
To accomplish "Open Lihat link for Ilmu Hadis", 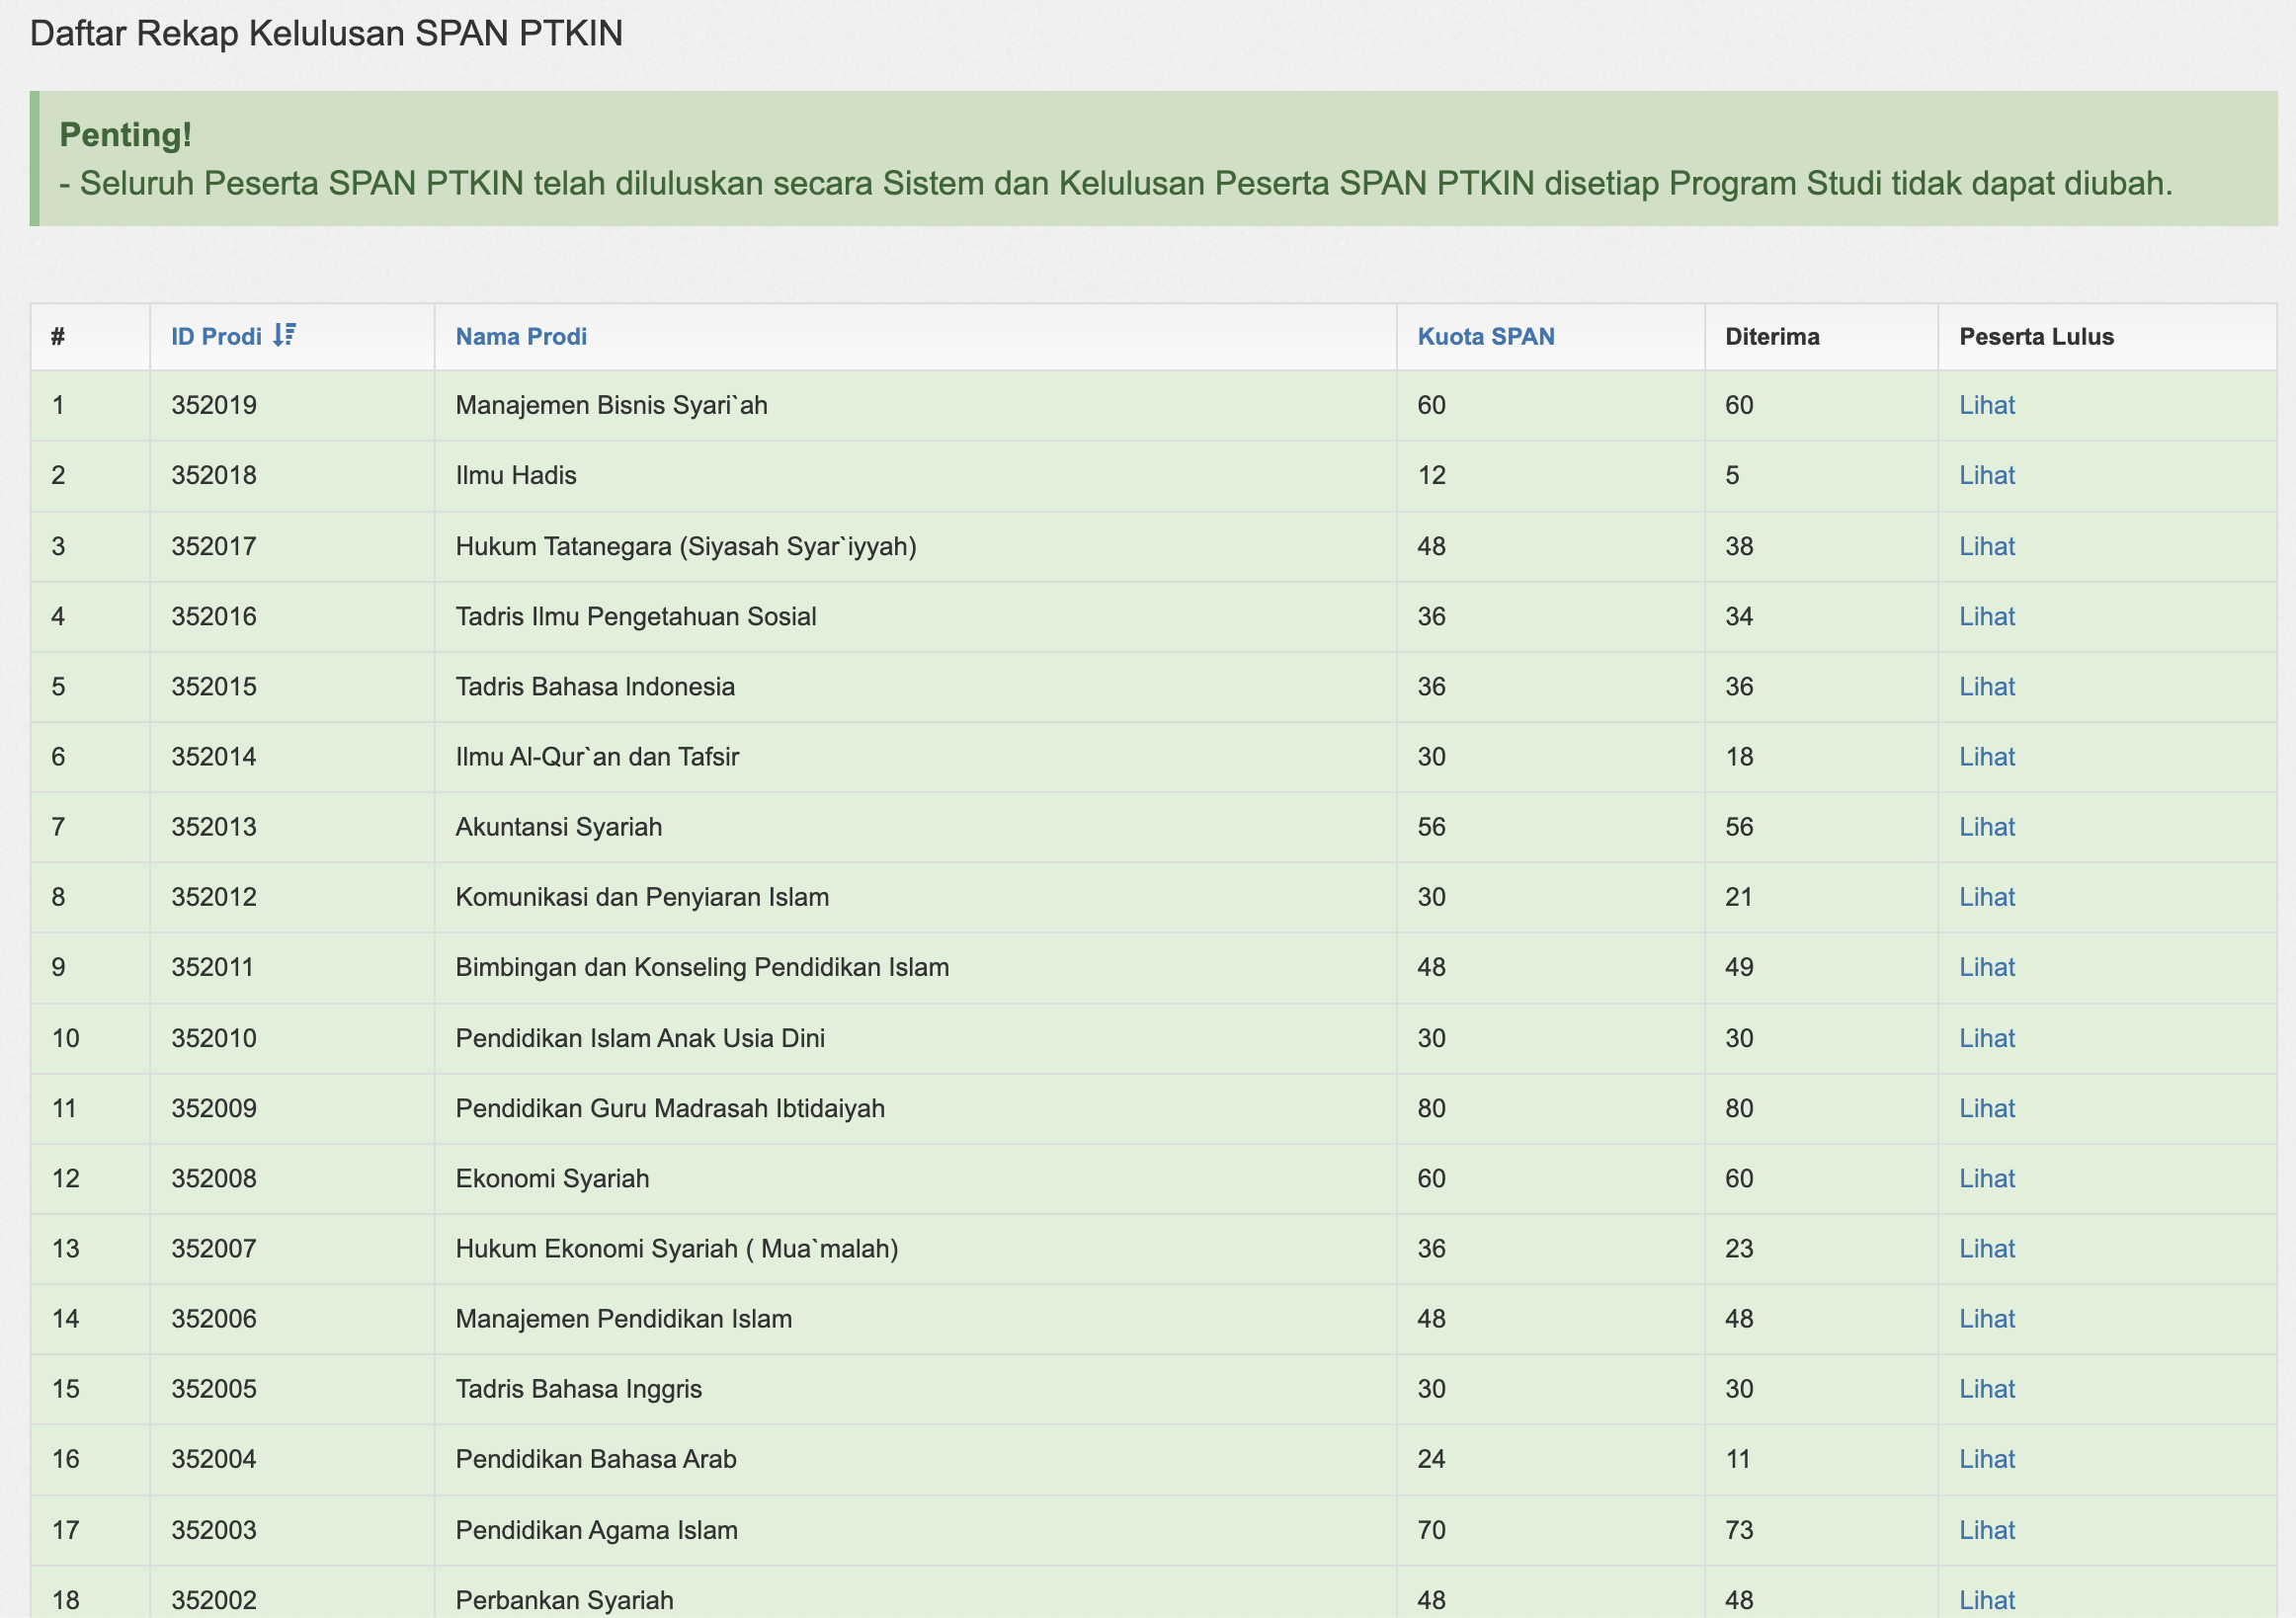I will pos(1987,475).
